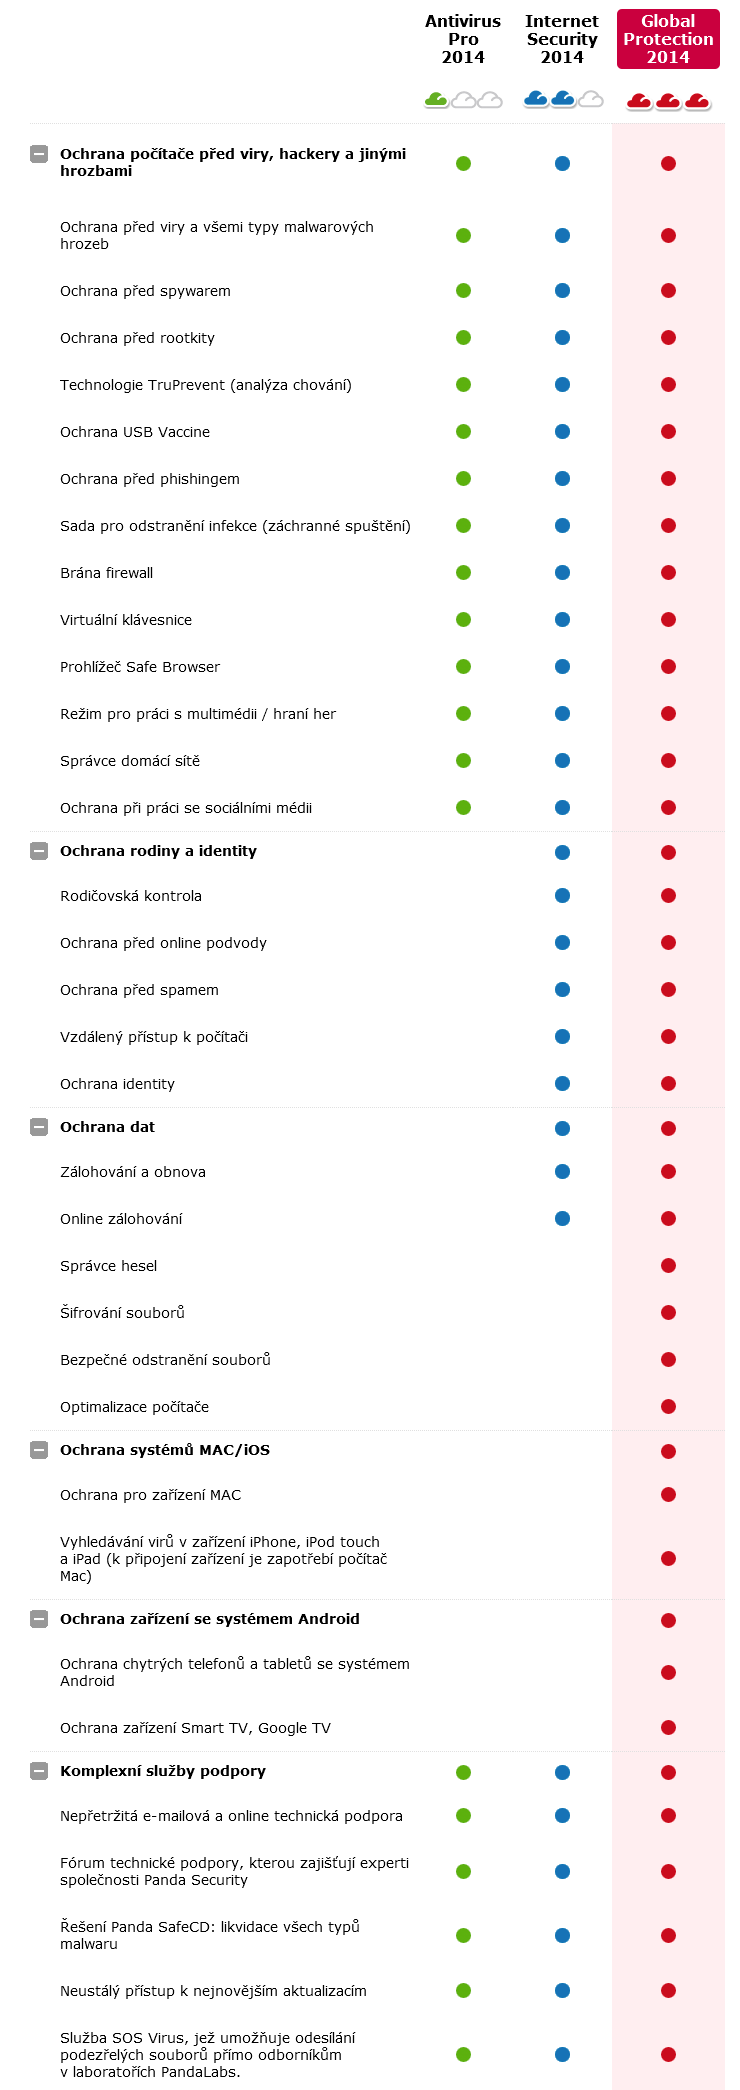Screen dimensions: 740x2090
Task: Click green dot for Ochrana před phishingem
Action: [x=463, y=479]
